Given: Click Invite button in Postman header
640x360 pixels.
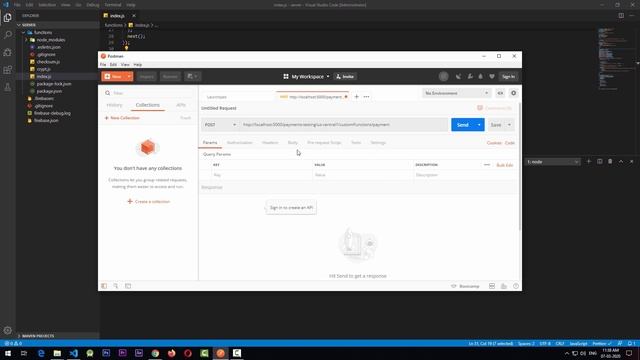Looking at the screenshot, I should click(x=345, y=76).
